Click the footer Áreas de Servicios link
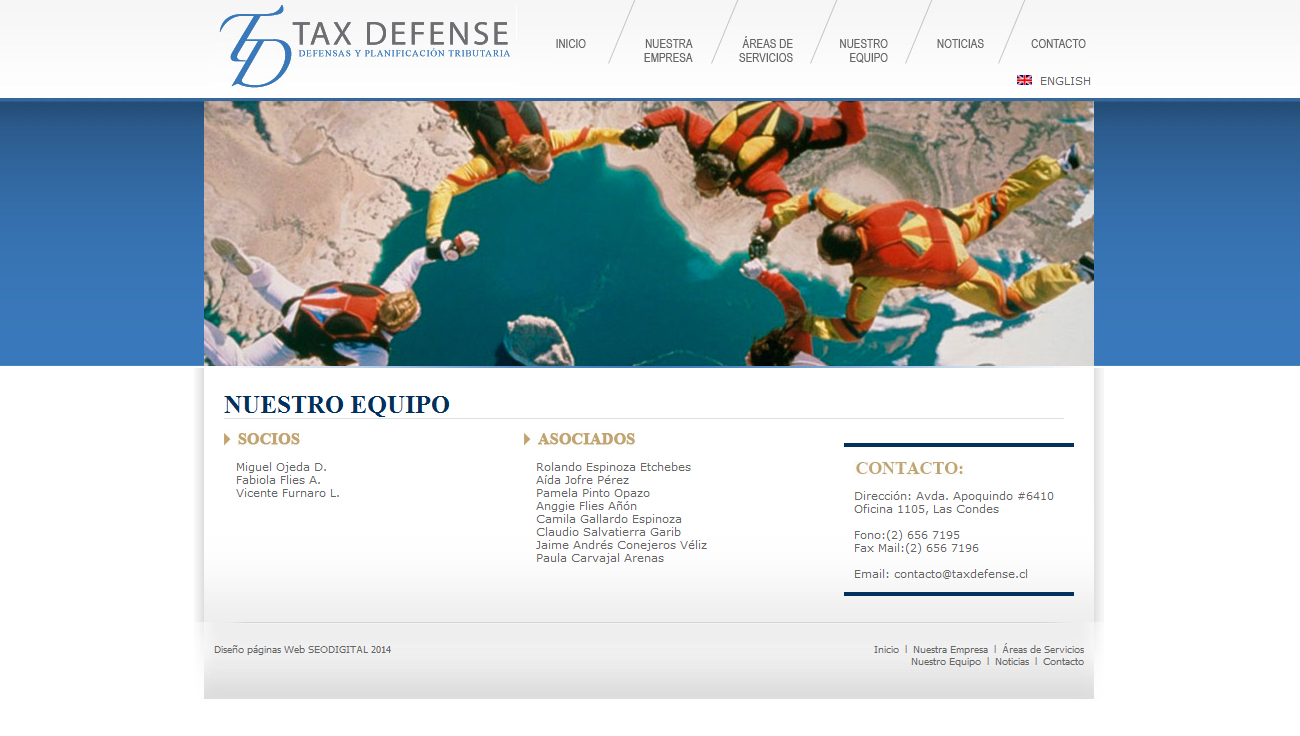 click(x=1043, y=650)
